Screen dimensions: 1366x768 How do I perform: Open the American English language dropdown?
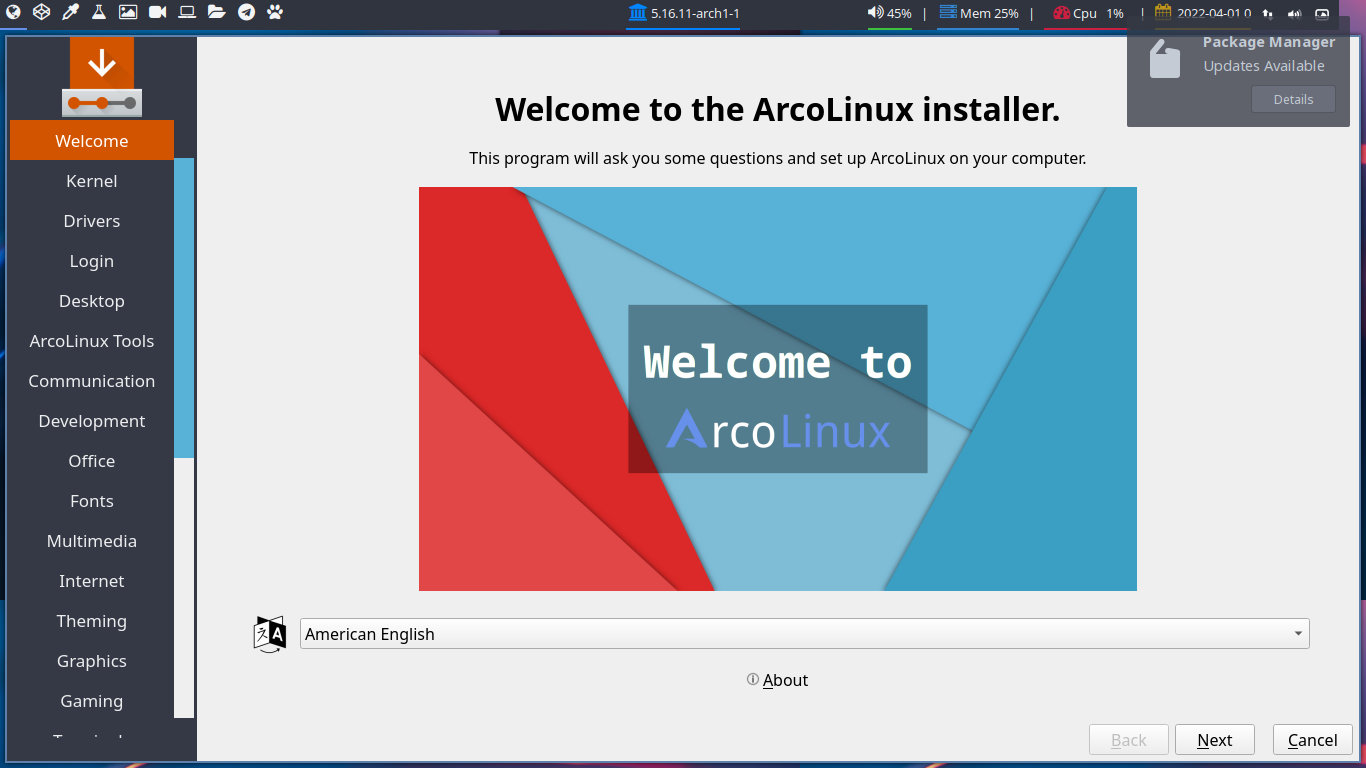(804, 634)
